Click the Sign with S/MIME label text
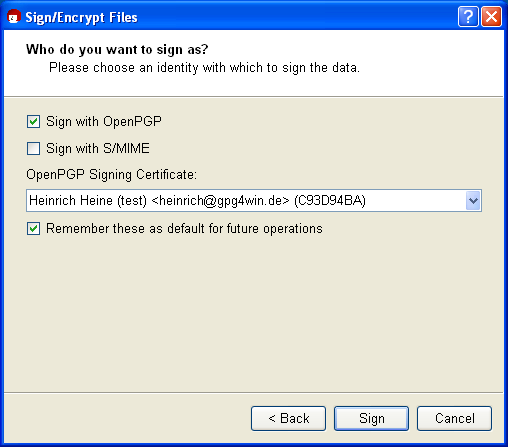508x447 pixels. pos(98,148)
